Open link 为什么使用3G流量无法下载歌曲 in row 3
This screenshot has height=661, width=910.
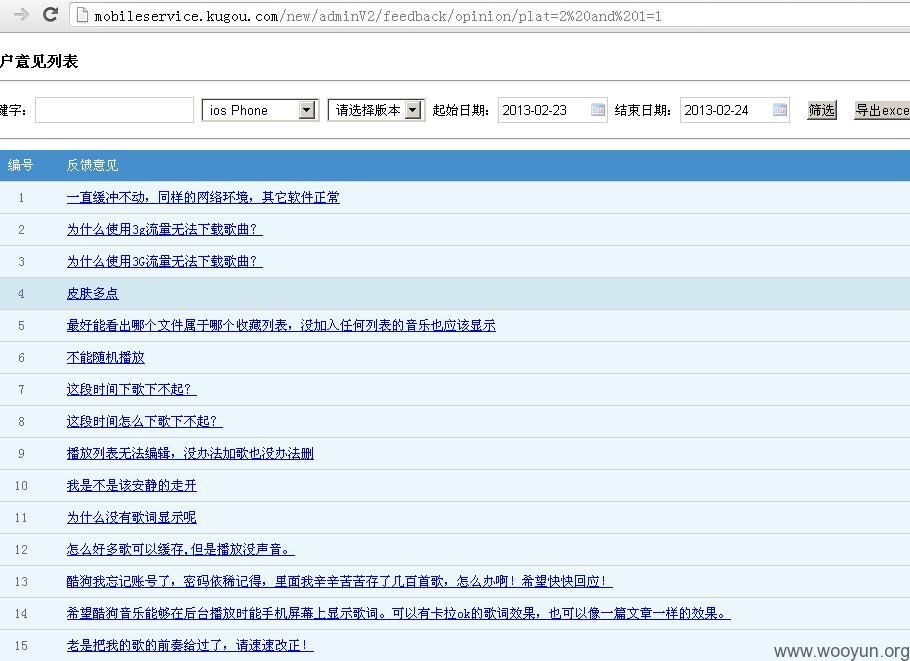coord(165,261)
